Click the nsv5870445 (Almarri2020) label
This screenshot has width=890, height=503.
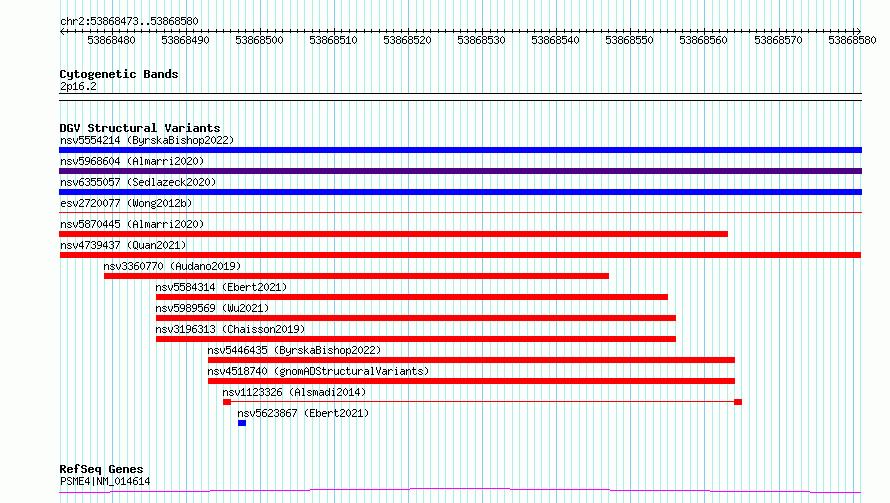coord(132,224)
